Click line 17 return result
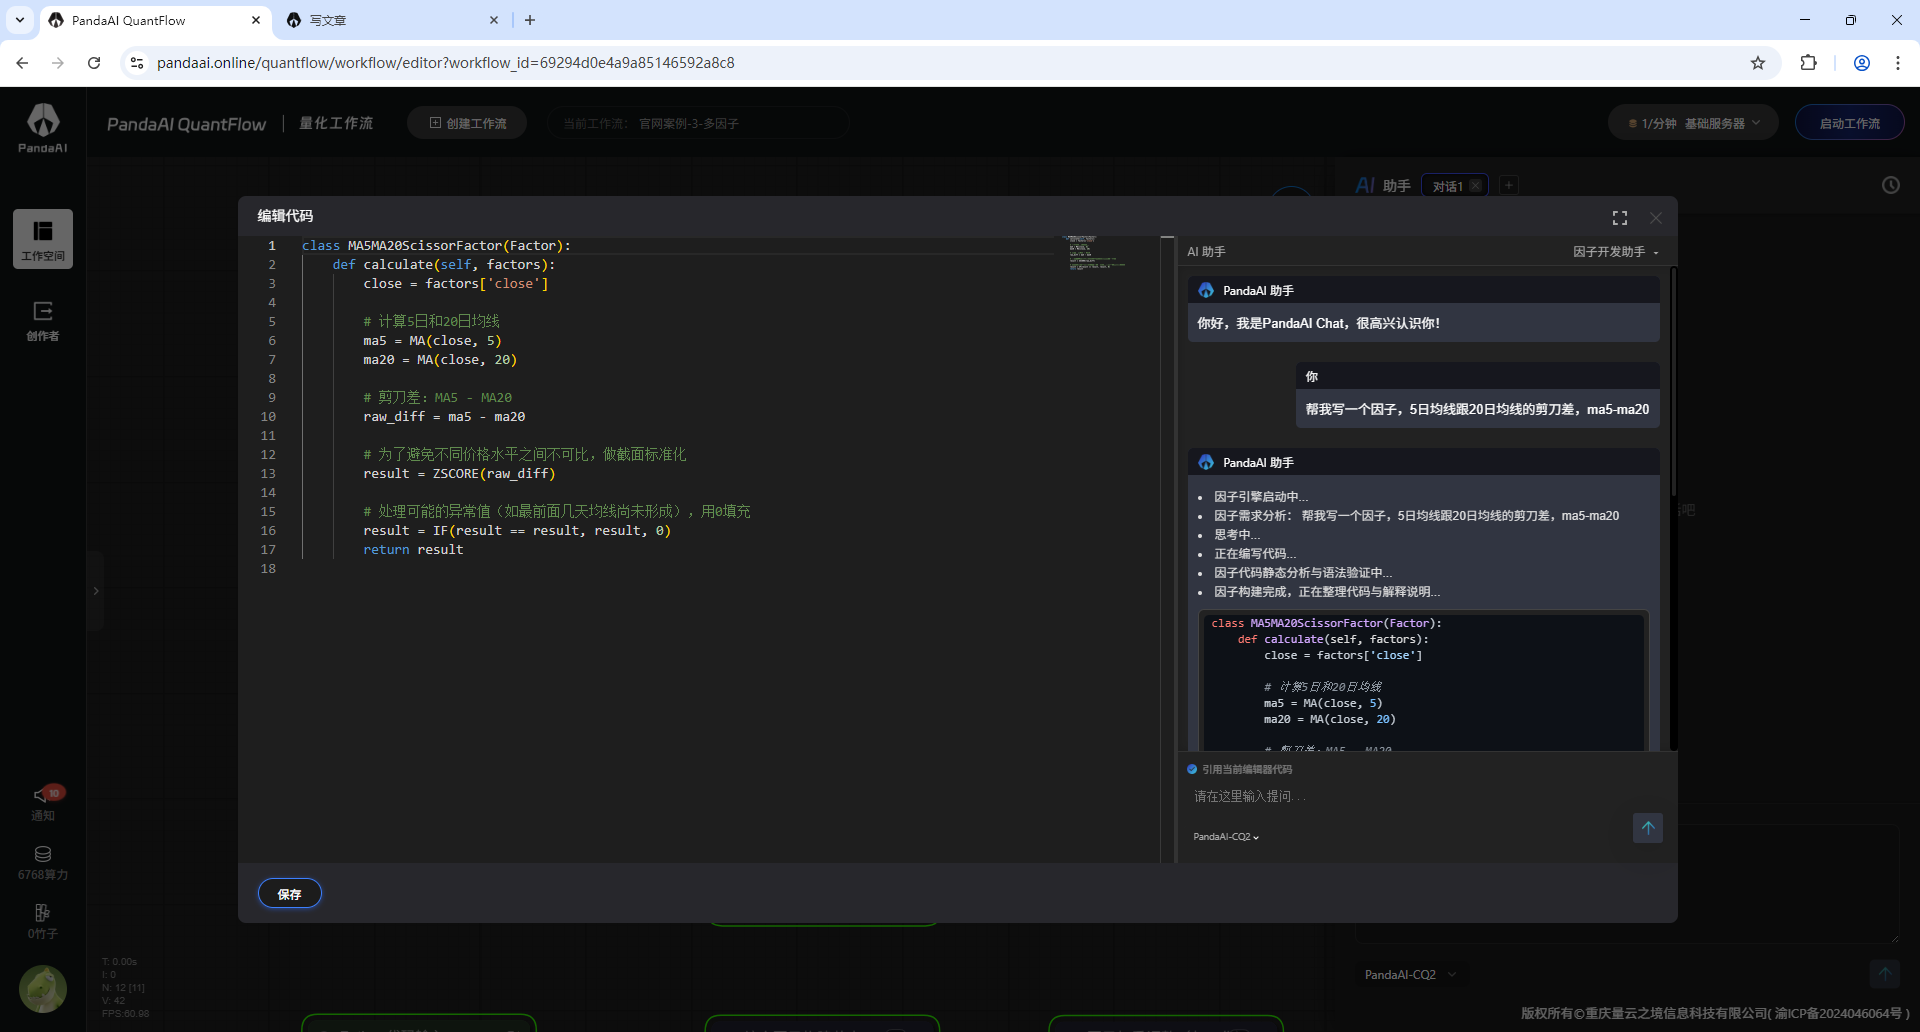The width and height of the screenshot is (1920, 1032). (x=413, y=550)
